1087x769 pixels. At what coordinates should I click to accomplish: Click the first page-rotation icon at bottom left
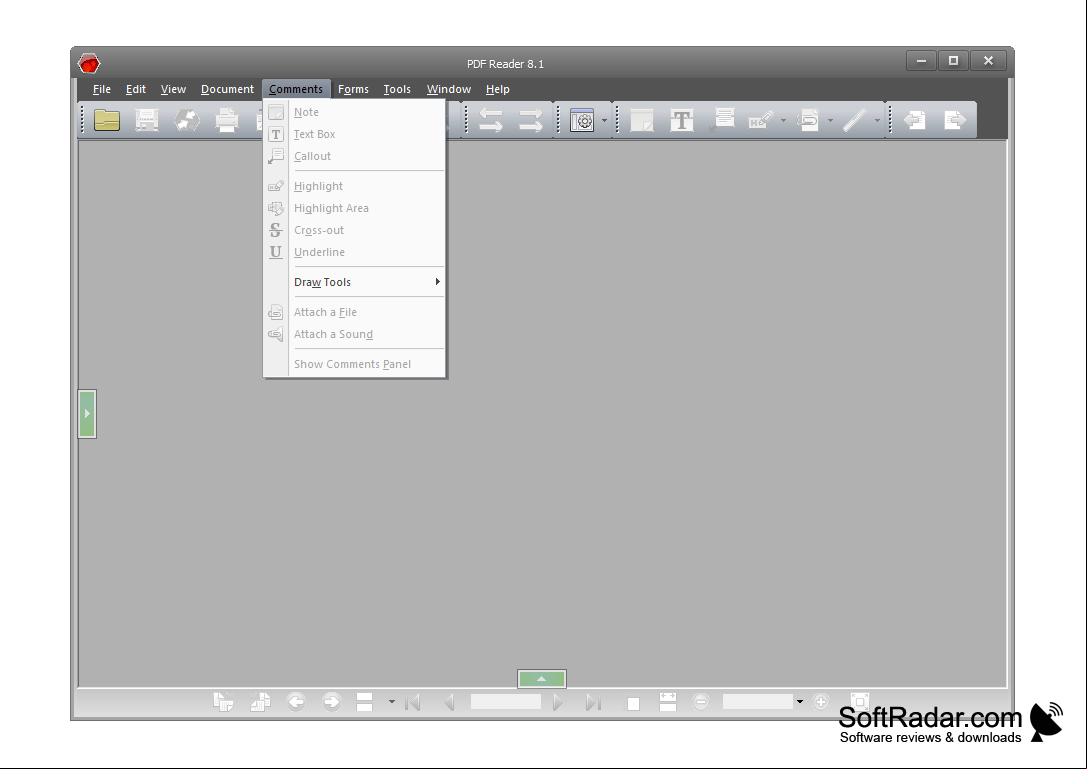pos(223,702)
